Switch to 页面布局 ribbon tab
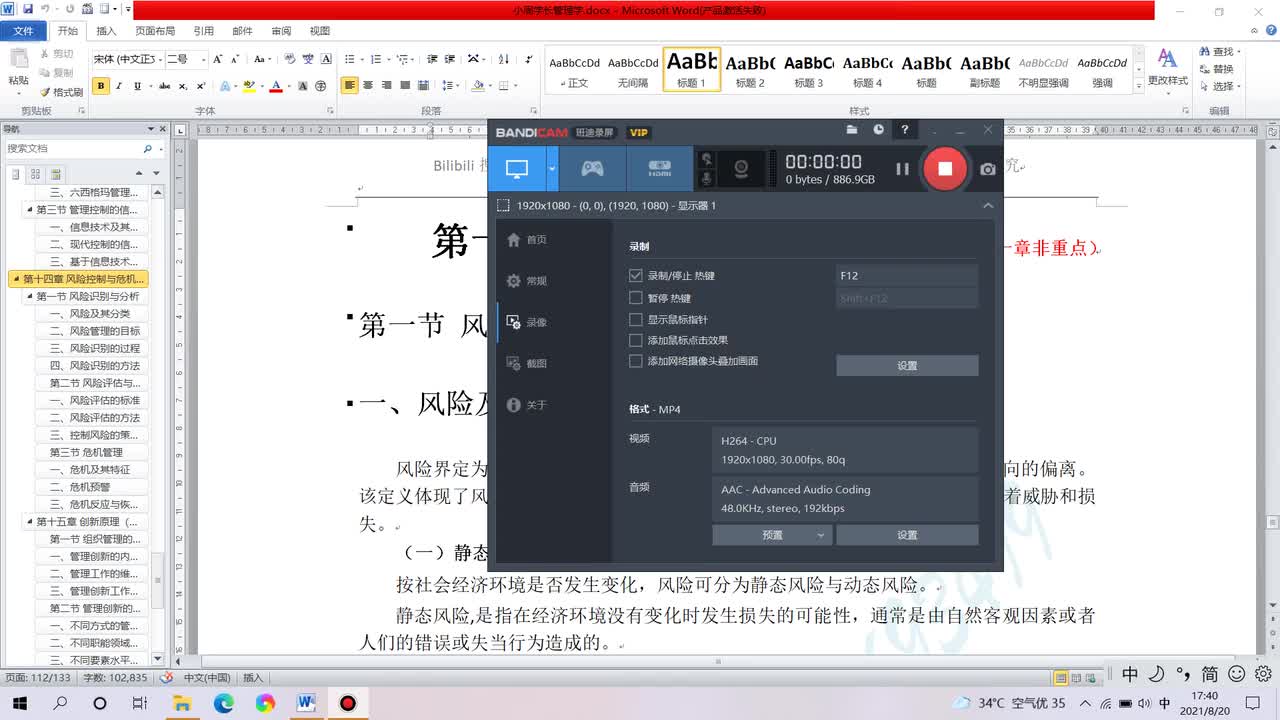Screen dimensions: 1280x720 [155, 31]
